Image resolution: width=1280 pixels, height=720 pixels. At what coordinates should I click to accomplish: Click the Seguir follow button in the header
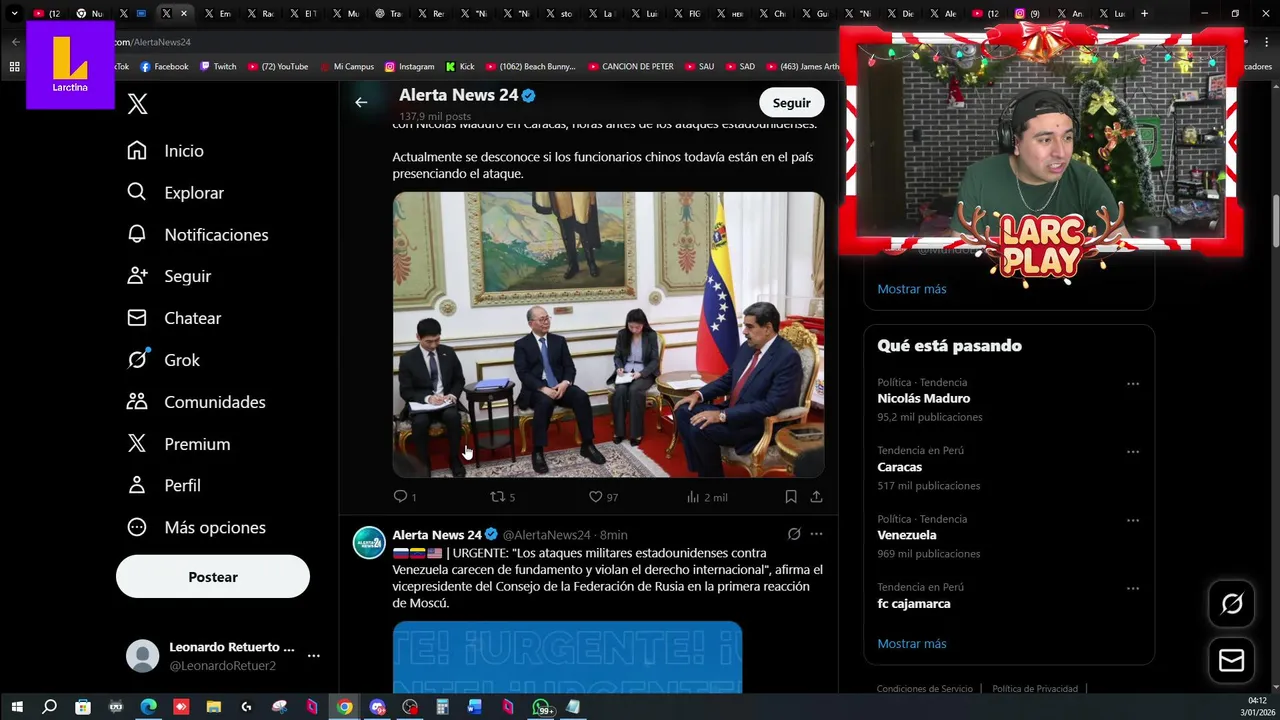(791, 102)
